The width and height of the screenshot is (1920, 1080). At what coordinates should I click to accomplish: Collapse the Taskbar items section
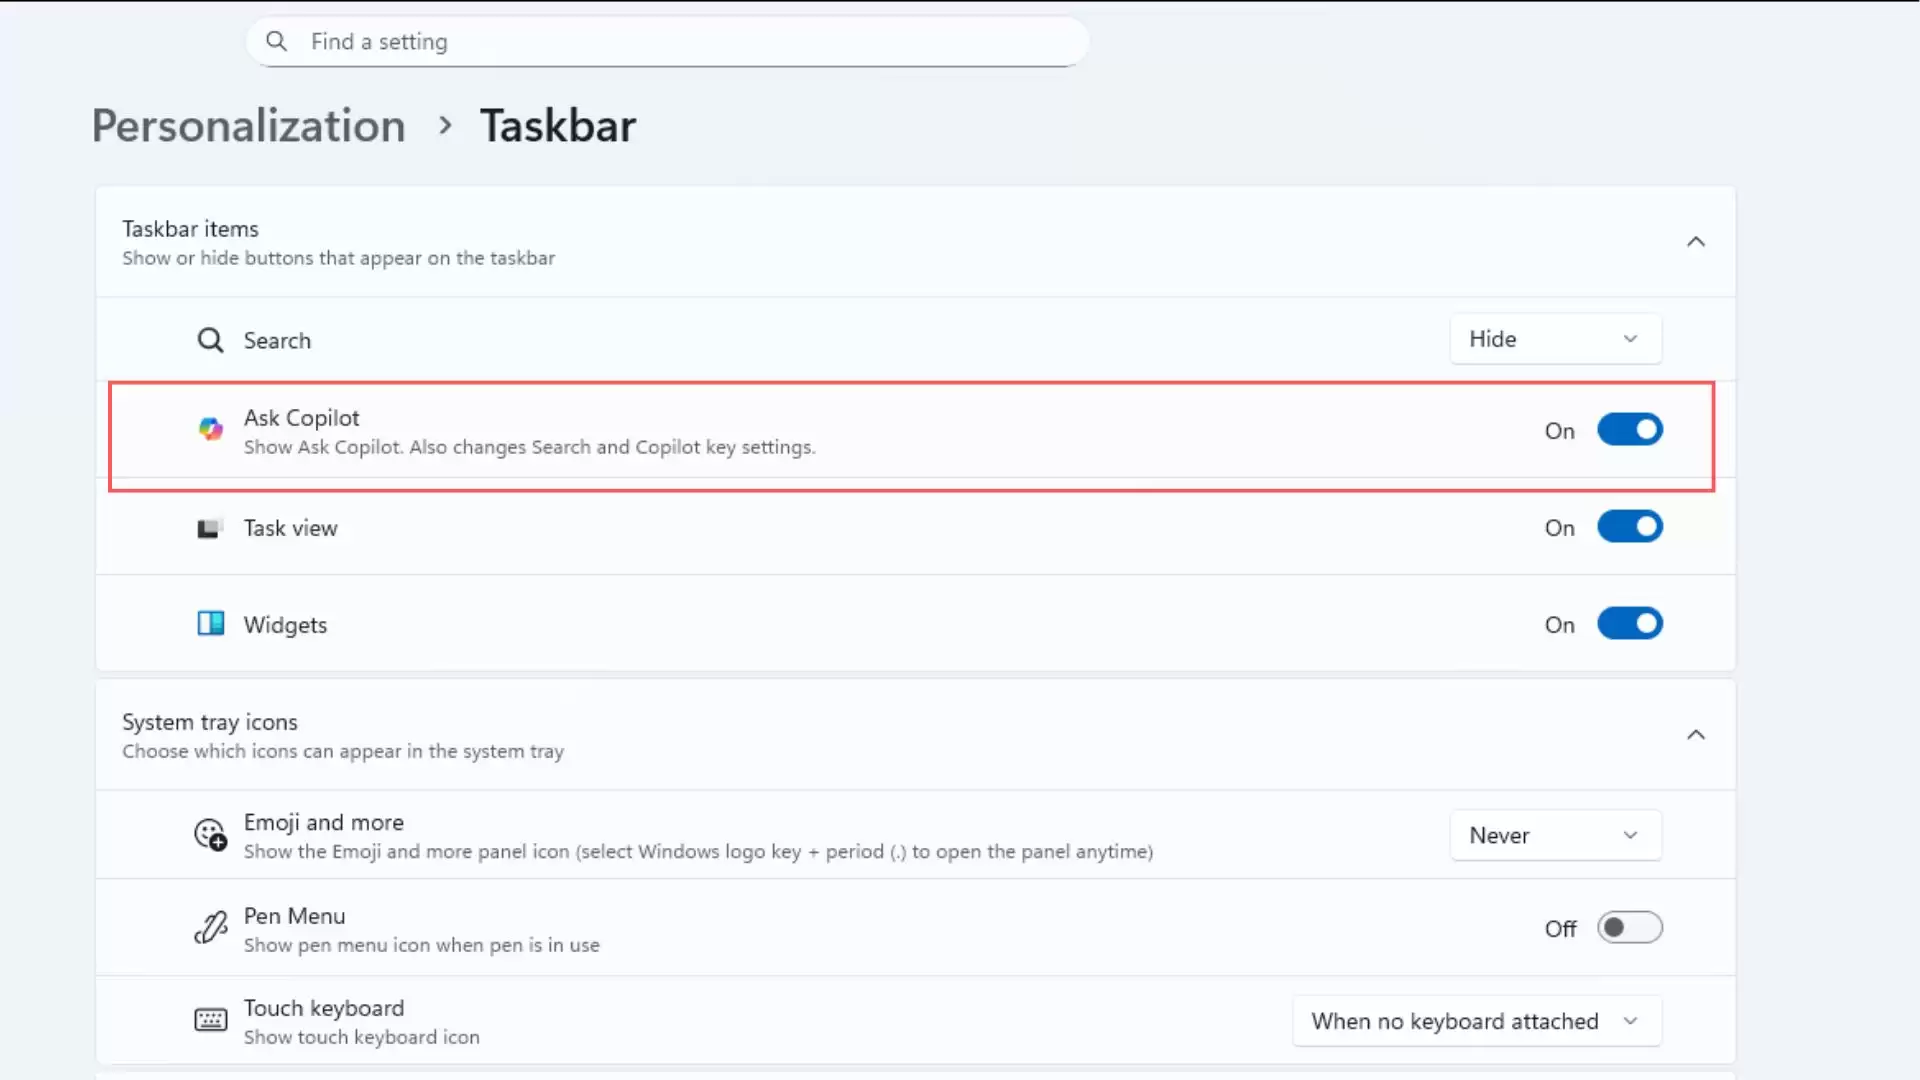(1696, 242)
